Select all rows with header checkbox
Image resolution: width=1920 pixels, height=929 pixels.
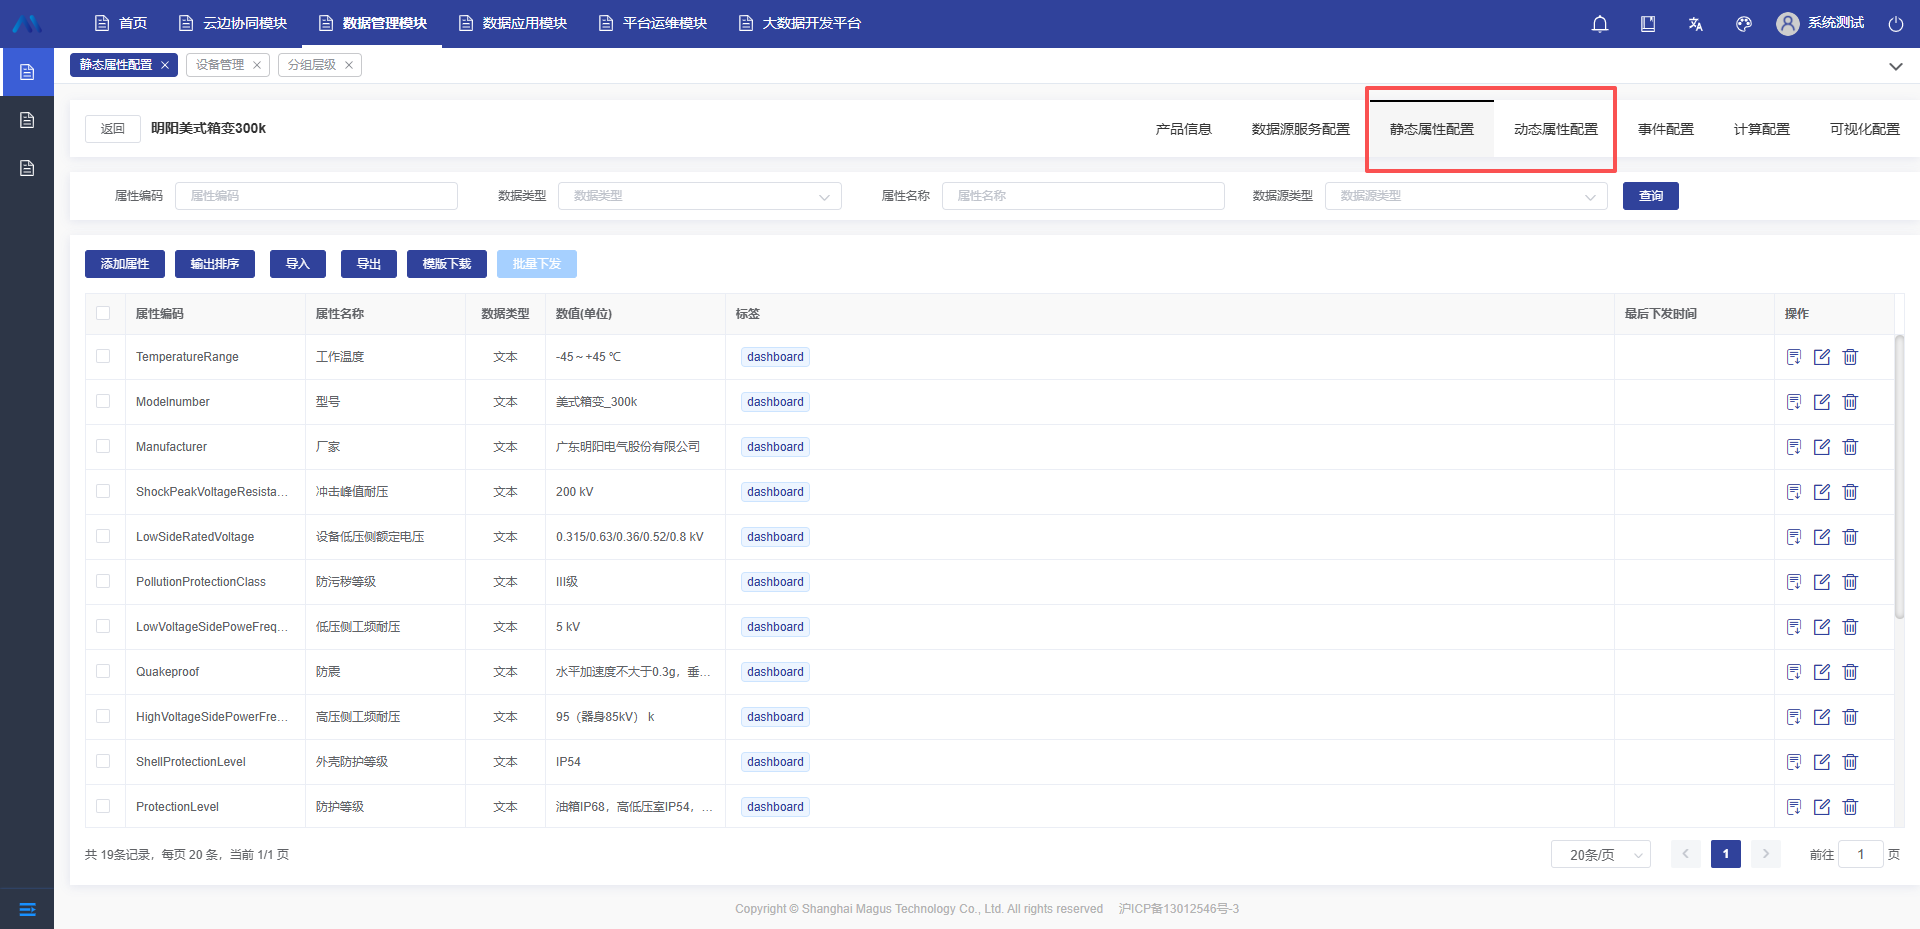(103, 313)
